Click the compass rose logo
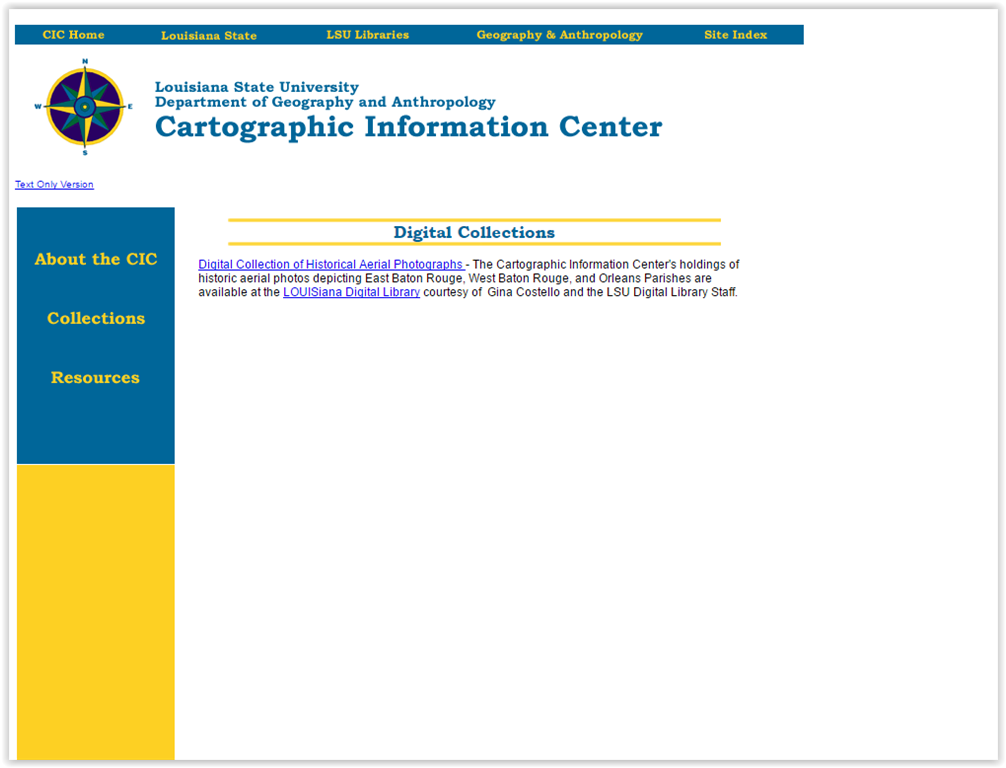This screenshot has height=768, width=1006. point(84,107)
